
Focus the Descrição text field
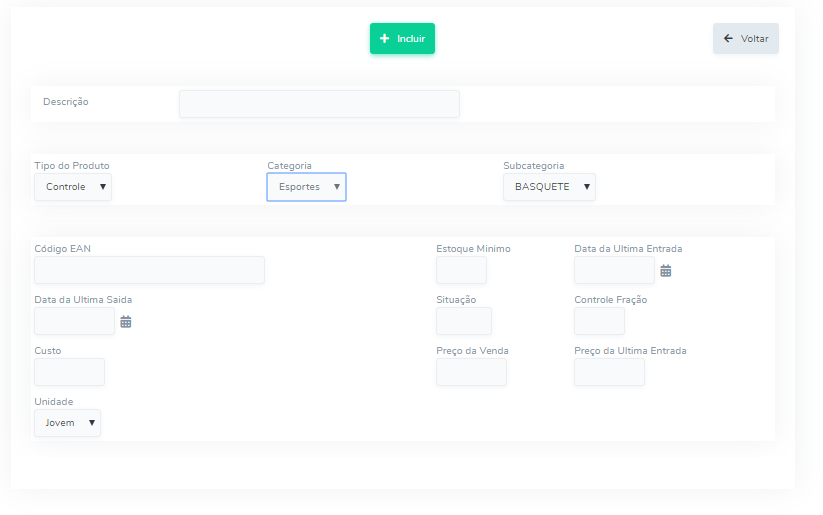(319, 104)
